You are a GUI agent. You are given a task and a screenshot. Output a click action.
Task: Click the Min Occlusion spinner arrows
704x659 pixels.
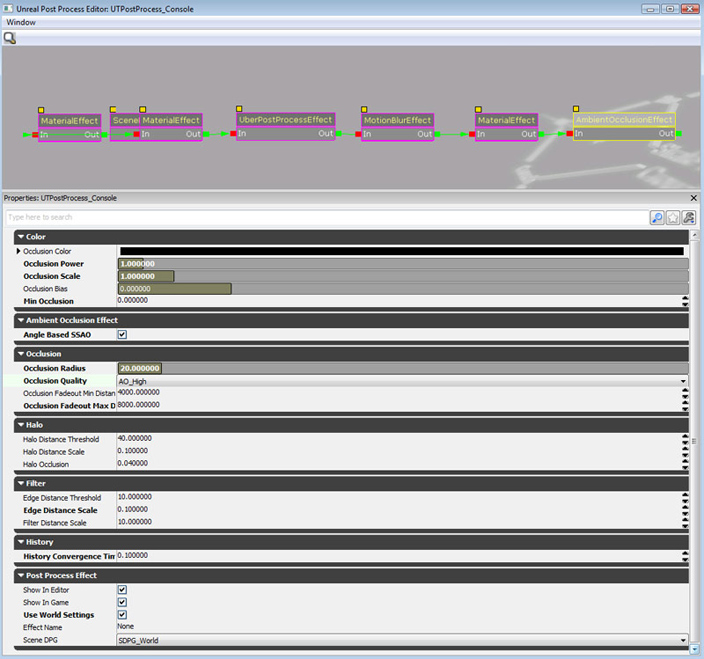coord(685,301)
